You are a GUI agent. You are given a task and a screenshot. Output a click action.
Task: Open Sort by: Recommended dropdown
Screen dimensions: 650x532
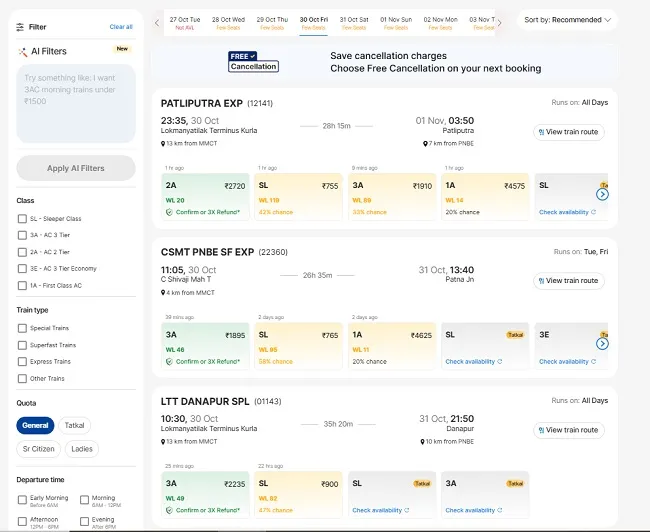[567, 20]
